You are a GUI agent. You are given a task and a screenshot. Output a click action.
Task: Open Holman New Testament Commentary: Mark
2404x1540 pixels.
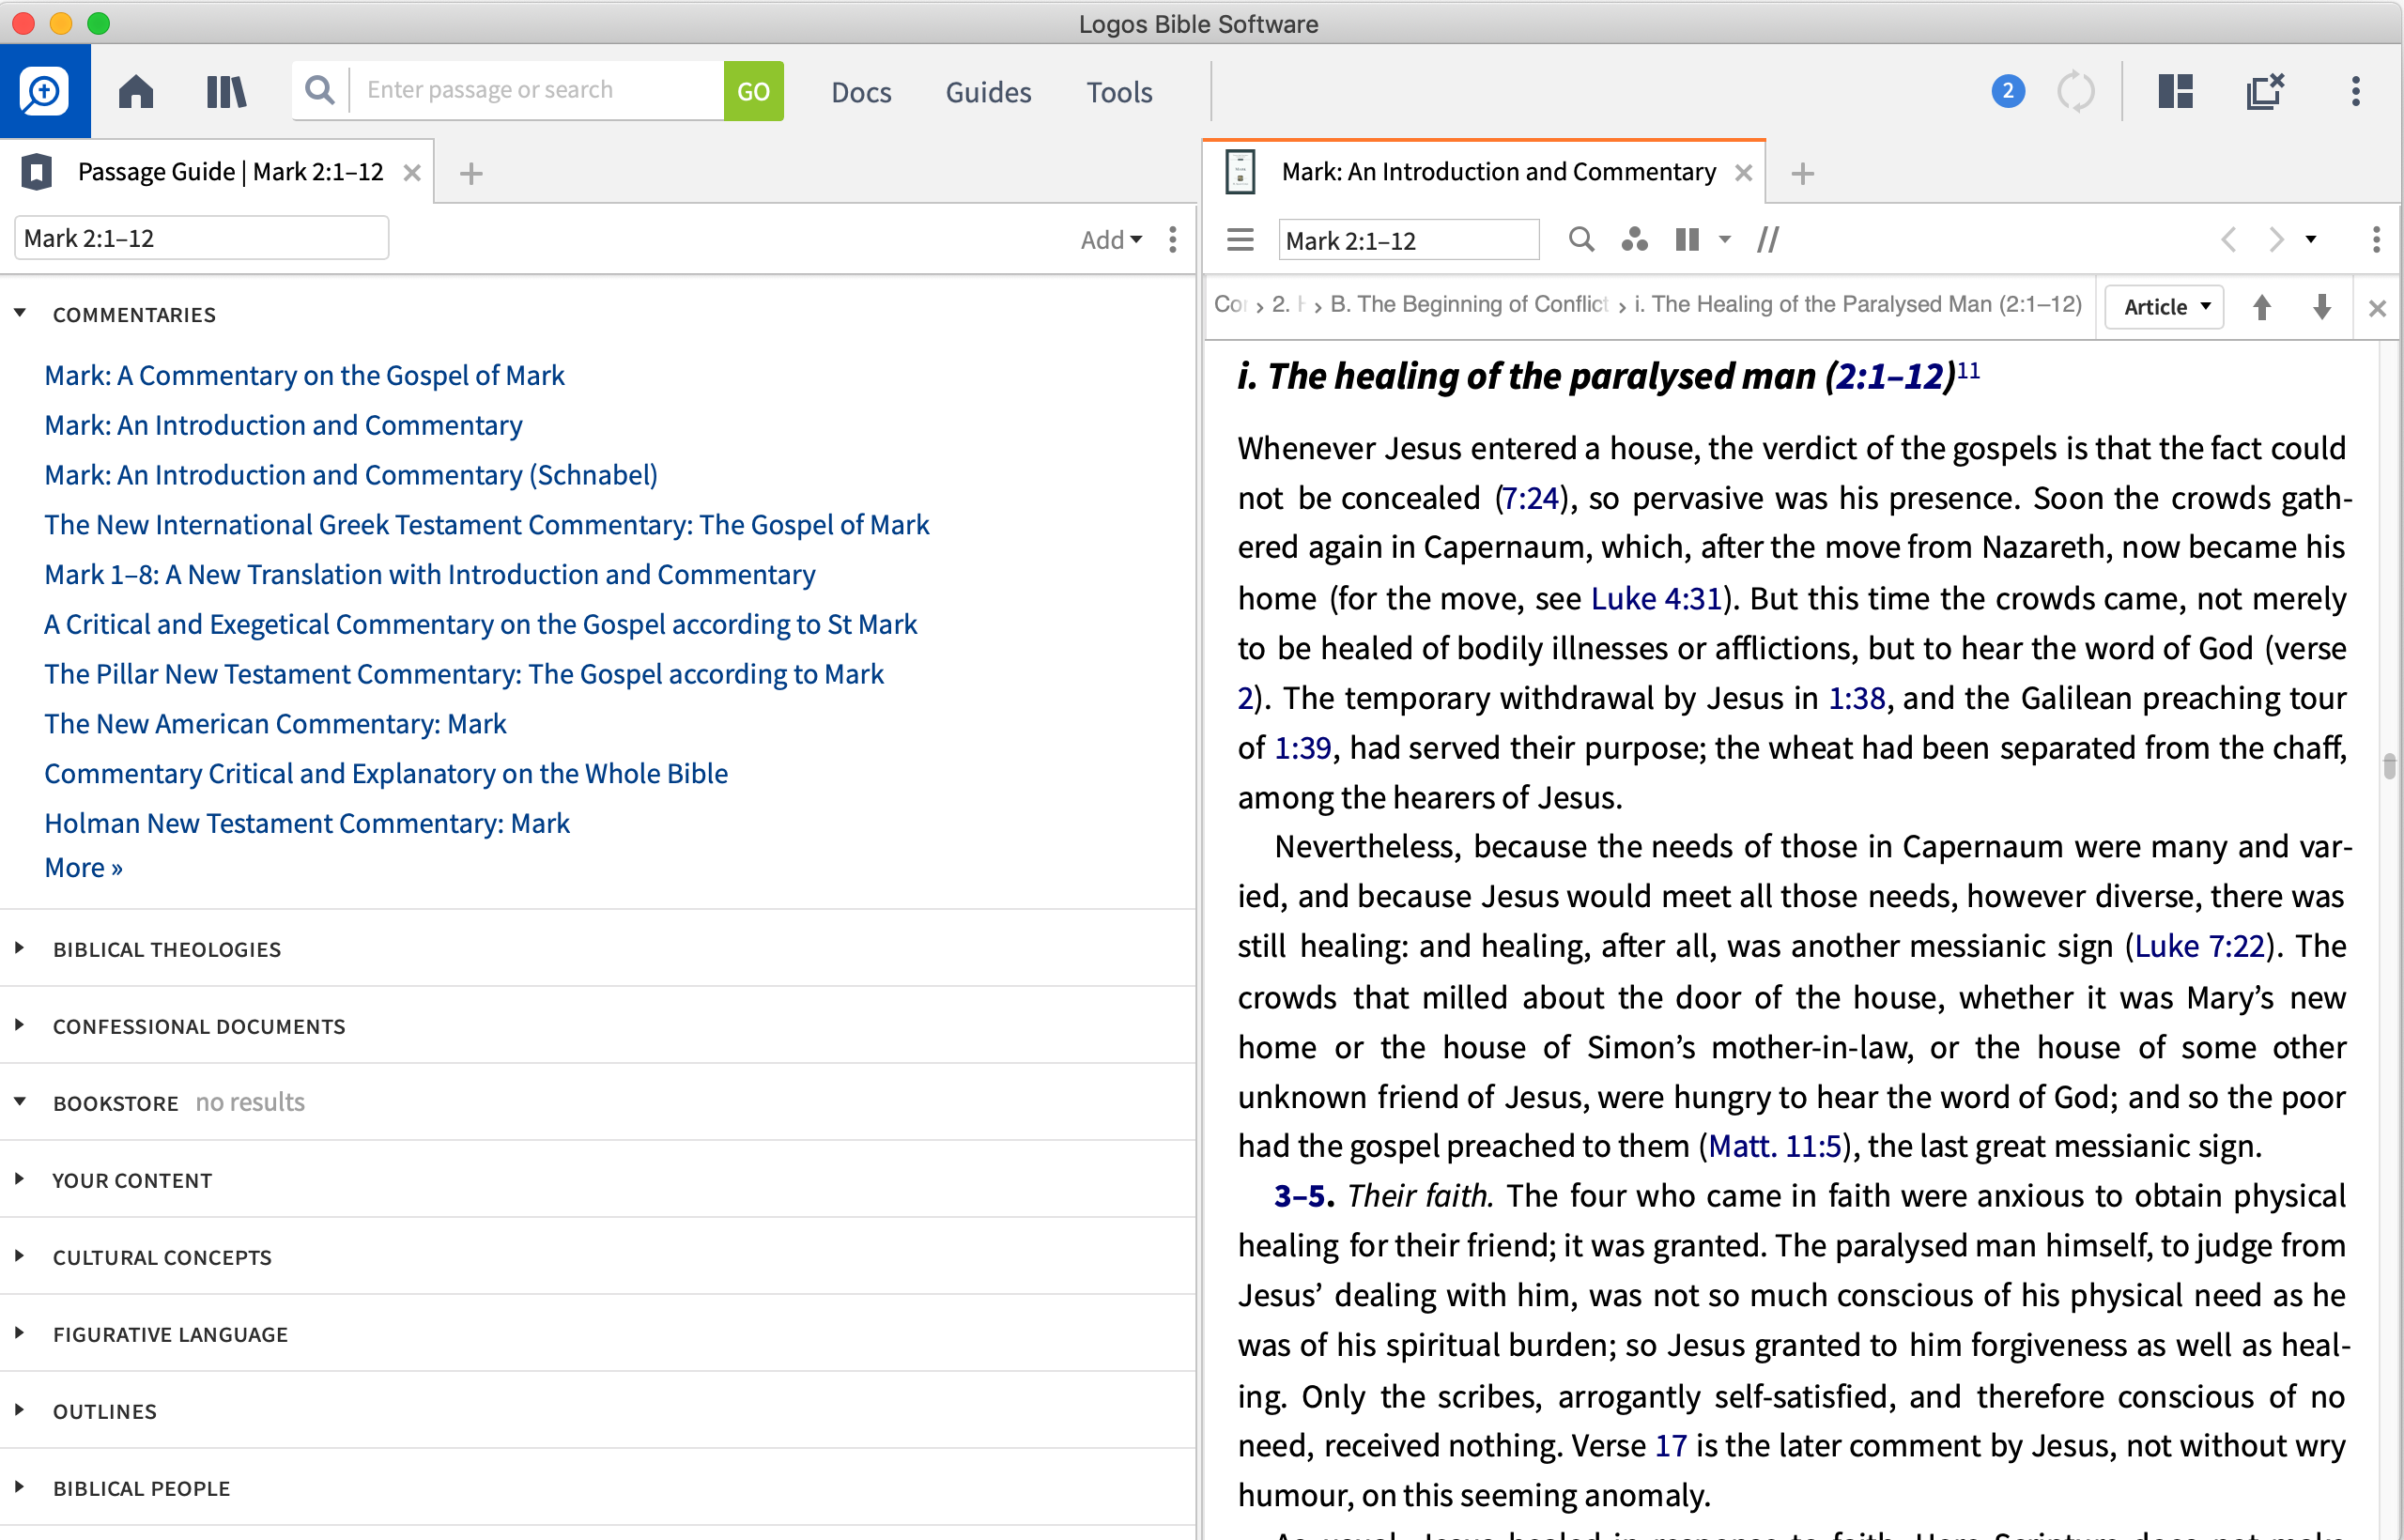[307, 823]
